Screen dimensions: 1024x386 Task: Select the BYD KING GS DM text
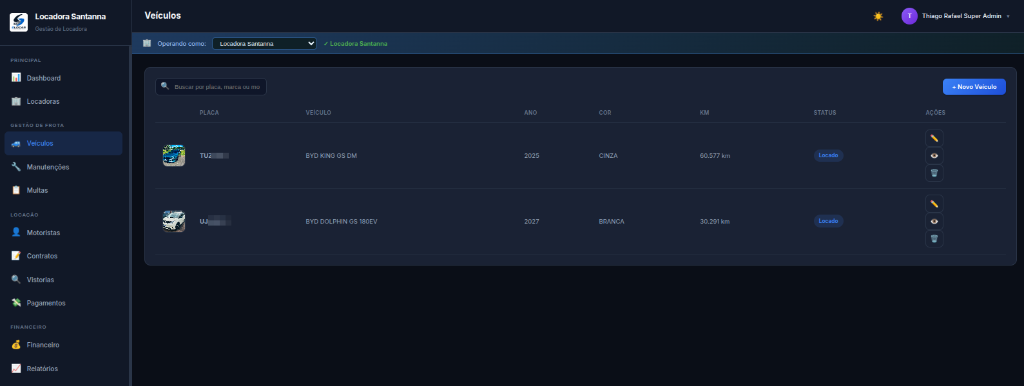pos(331,156)
